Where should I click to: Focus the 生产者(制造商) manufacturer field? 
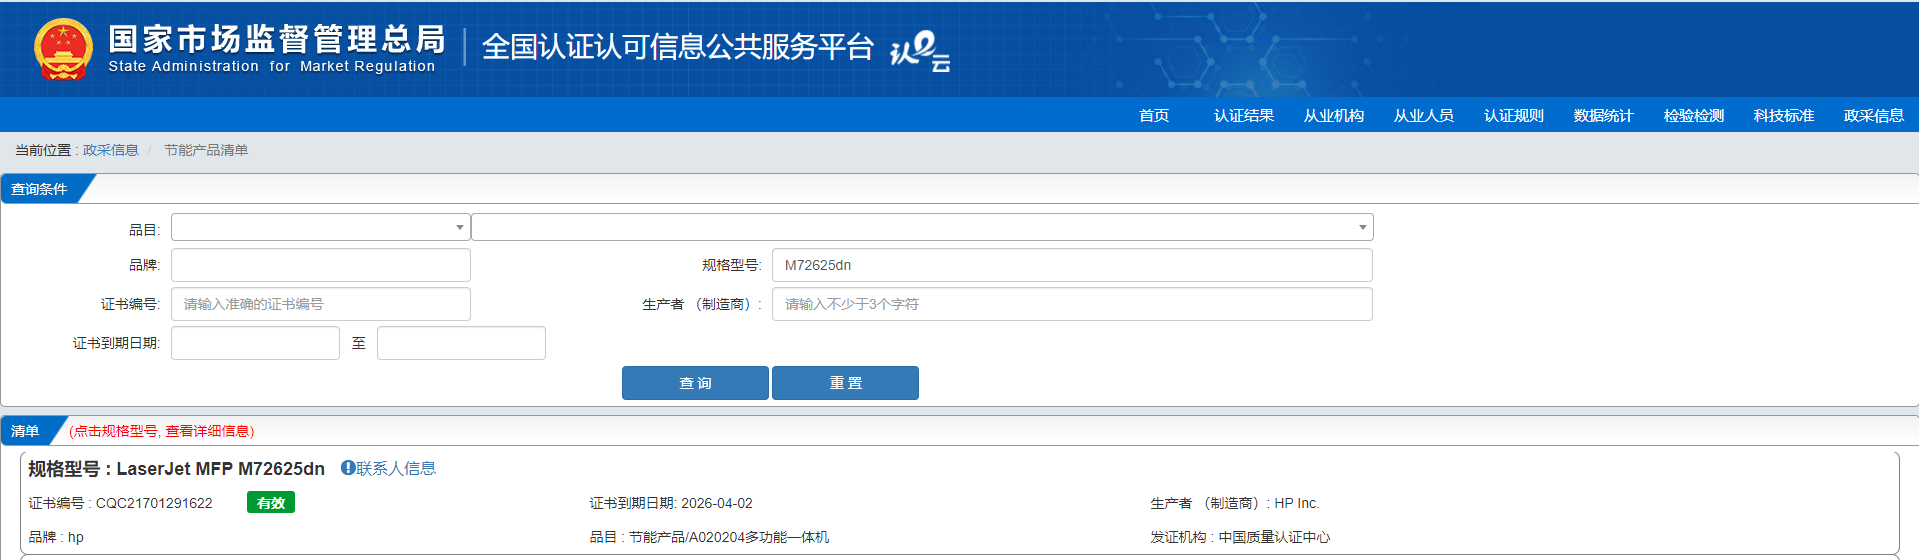tap(1072, 304)
